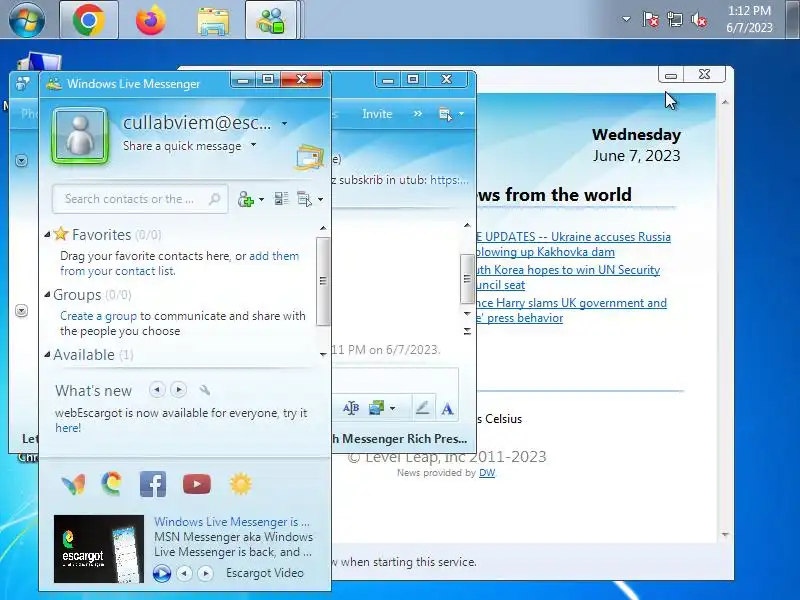The width and height of the screenshot is (800, 600).
Task: Click the user profile picture
Action: [80, 136]
